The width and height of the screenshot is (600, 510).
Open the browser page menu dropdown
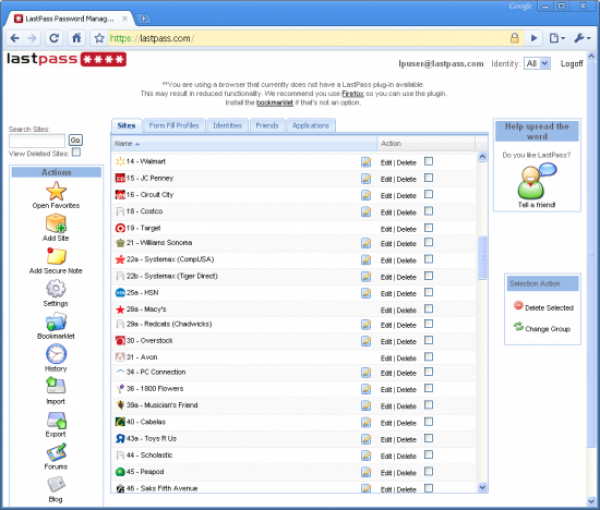tap(557, 38)
